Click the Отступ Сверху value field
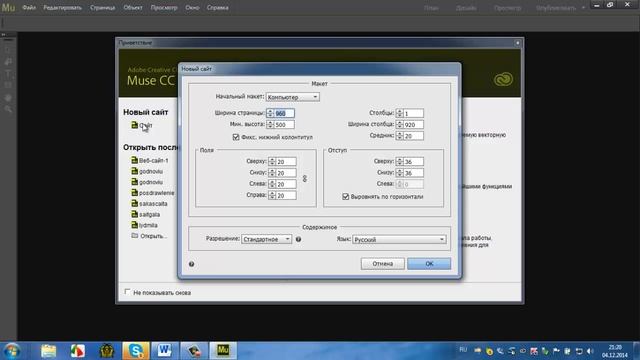640x360 pixels. click(x=413, y=162)
